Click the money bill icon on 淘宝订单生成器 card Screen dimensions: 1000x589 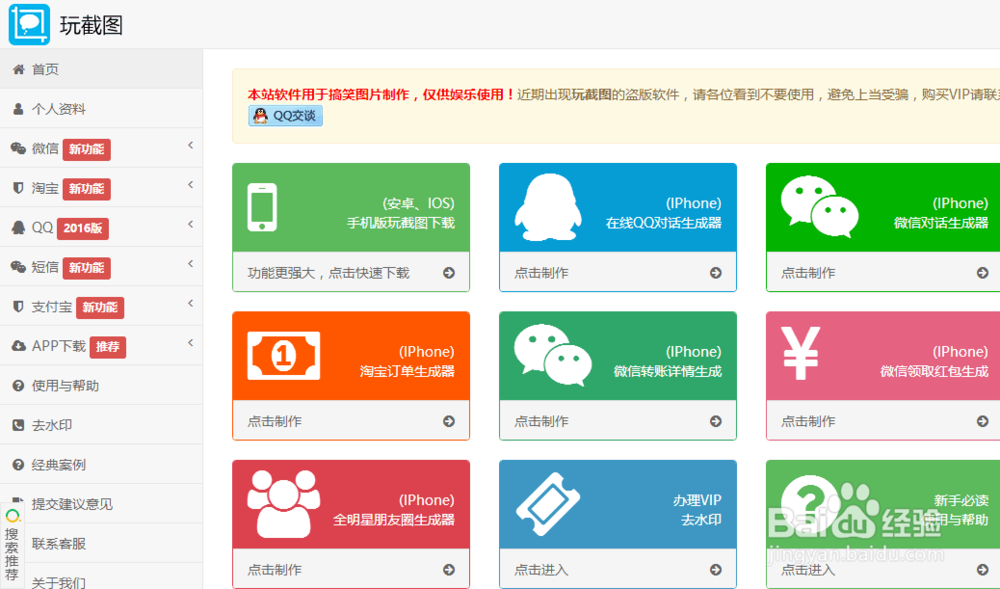(x=284, y=356)
